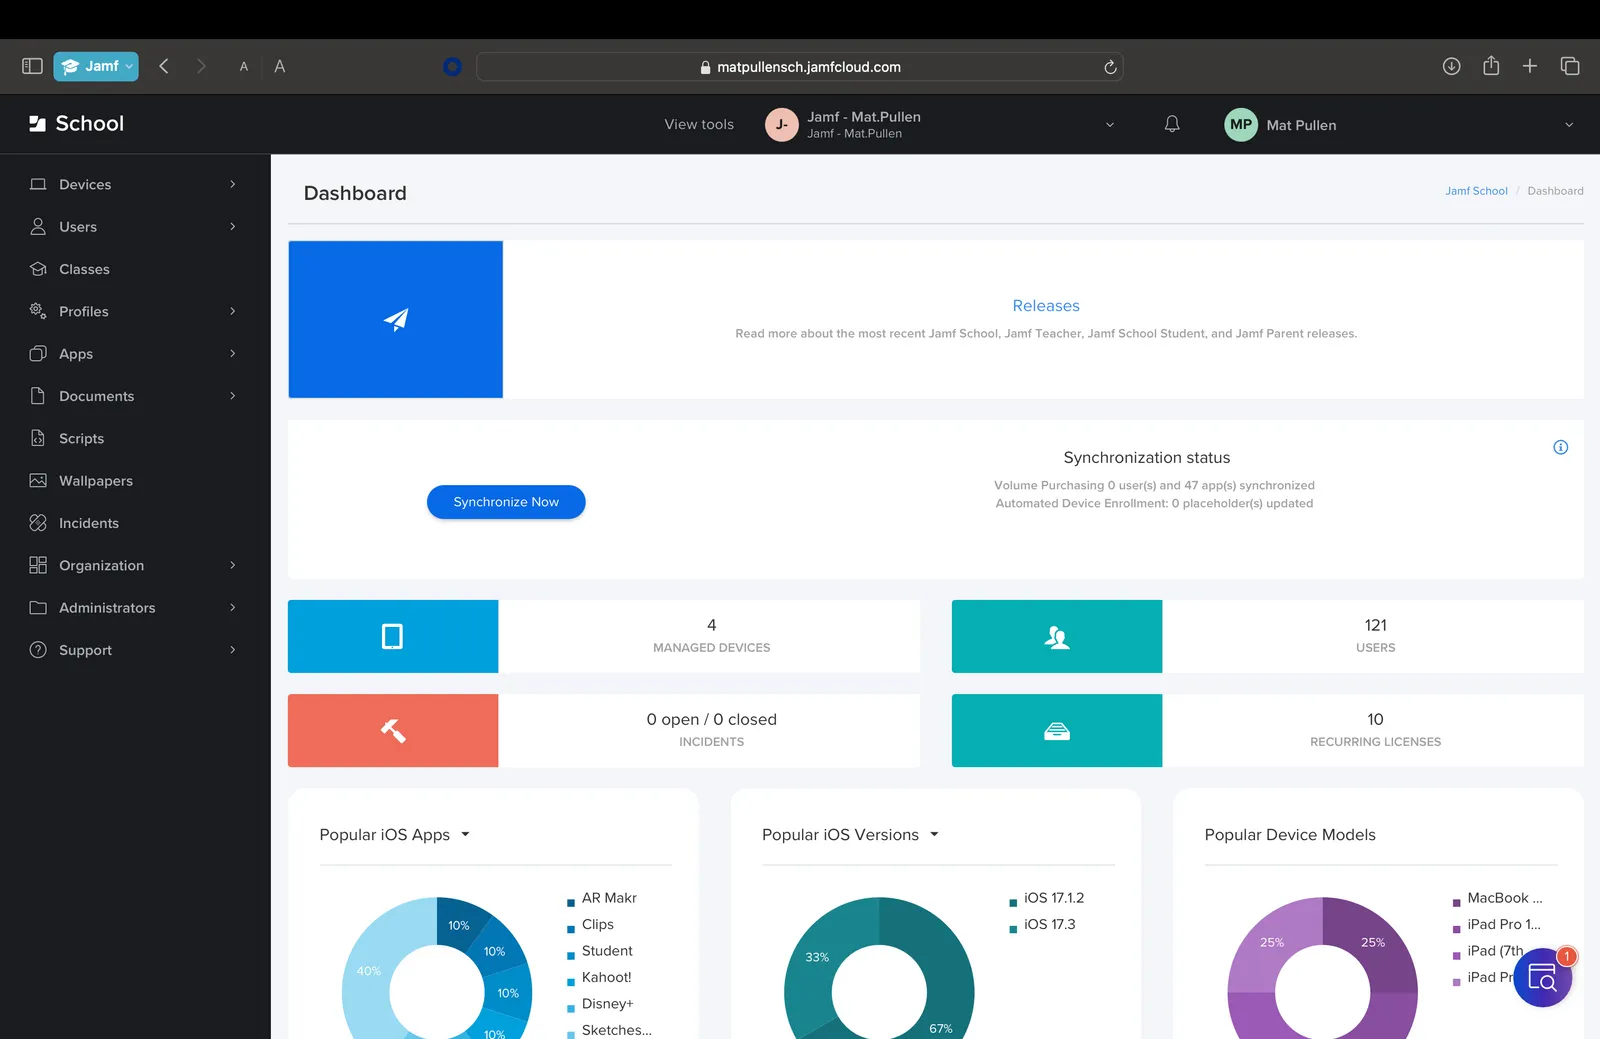
Task: Toggle the Safari sidebar icon
Action: point(32,66)
